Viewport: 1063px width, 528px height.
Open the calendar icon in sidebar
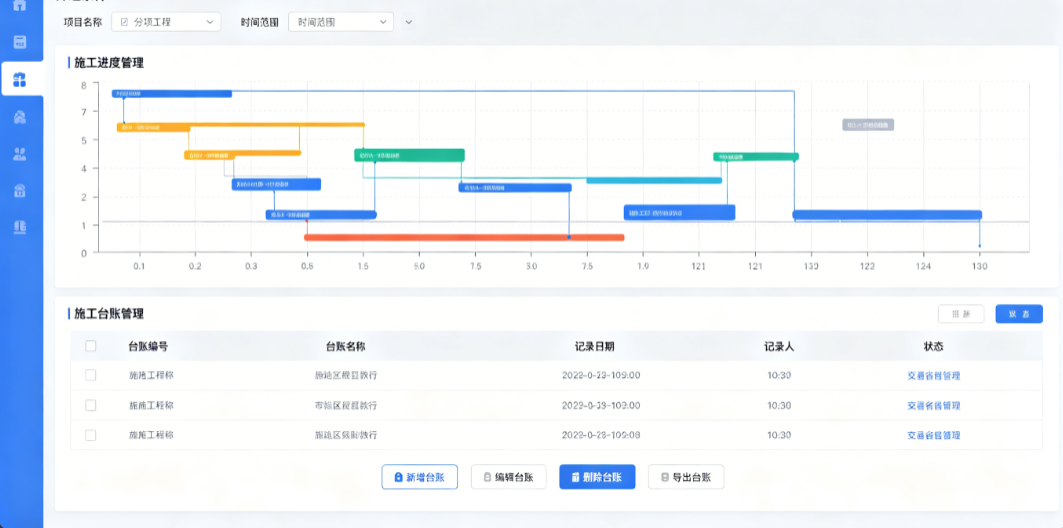[x=20, y=42]
